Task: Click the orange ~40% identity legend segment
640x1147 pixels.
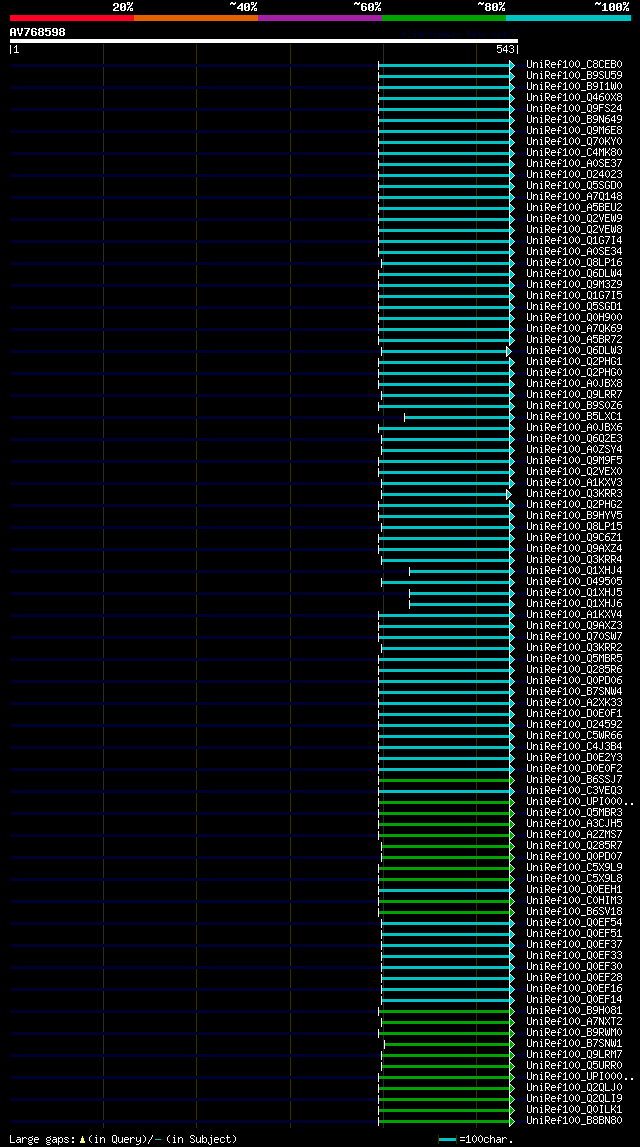Action: [x=196, y=18]
